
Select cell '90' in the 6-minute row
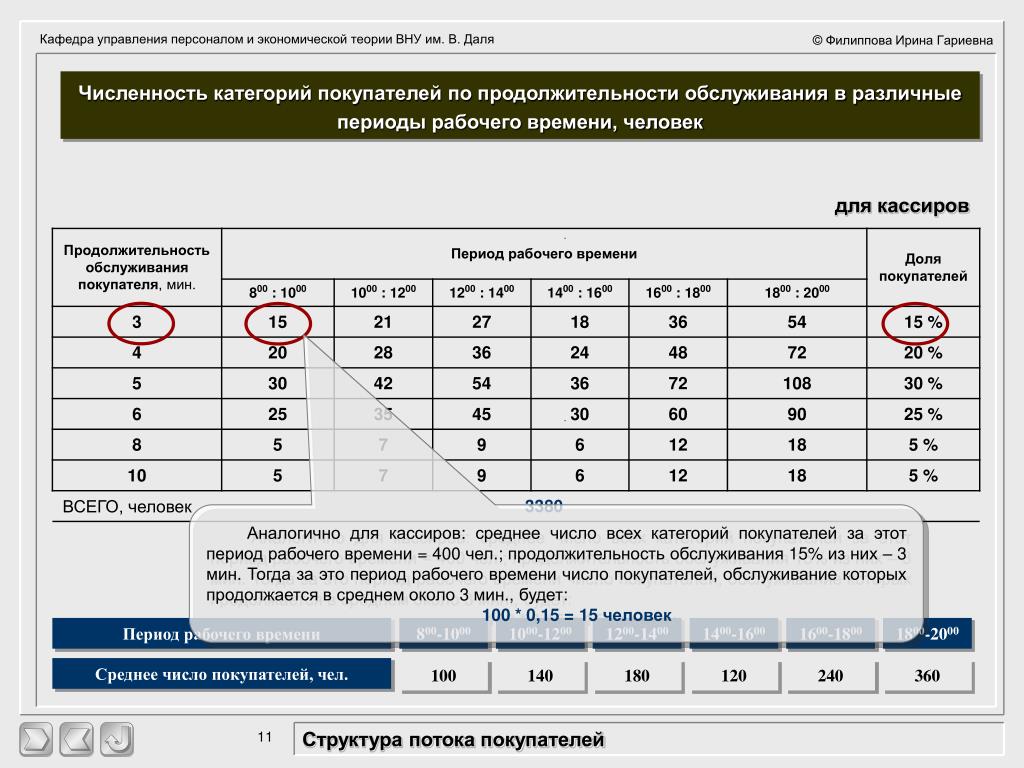point(797,414)
